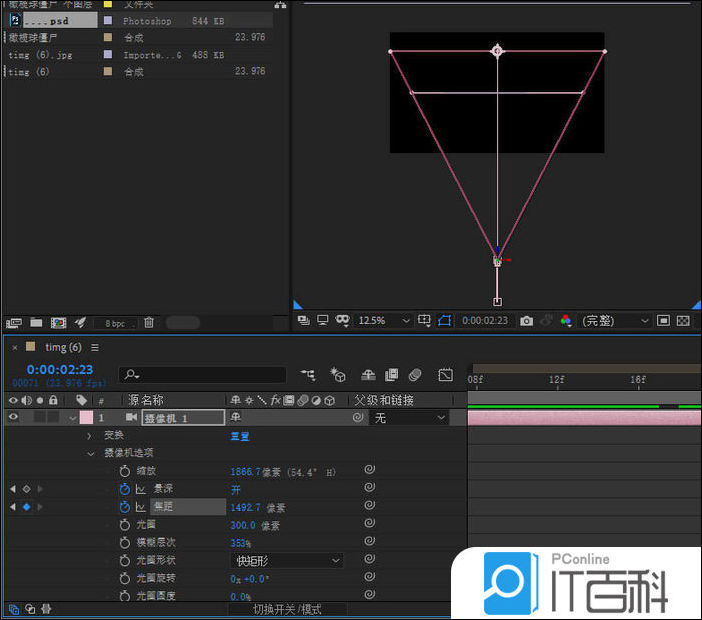
Task: Create new folder in project panel
Action: point(36,323)
